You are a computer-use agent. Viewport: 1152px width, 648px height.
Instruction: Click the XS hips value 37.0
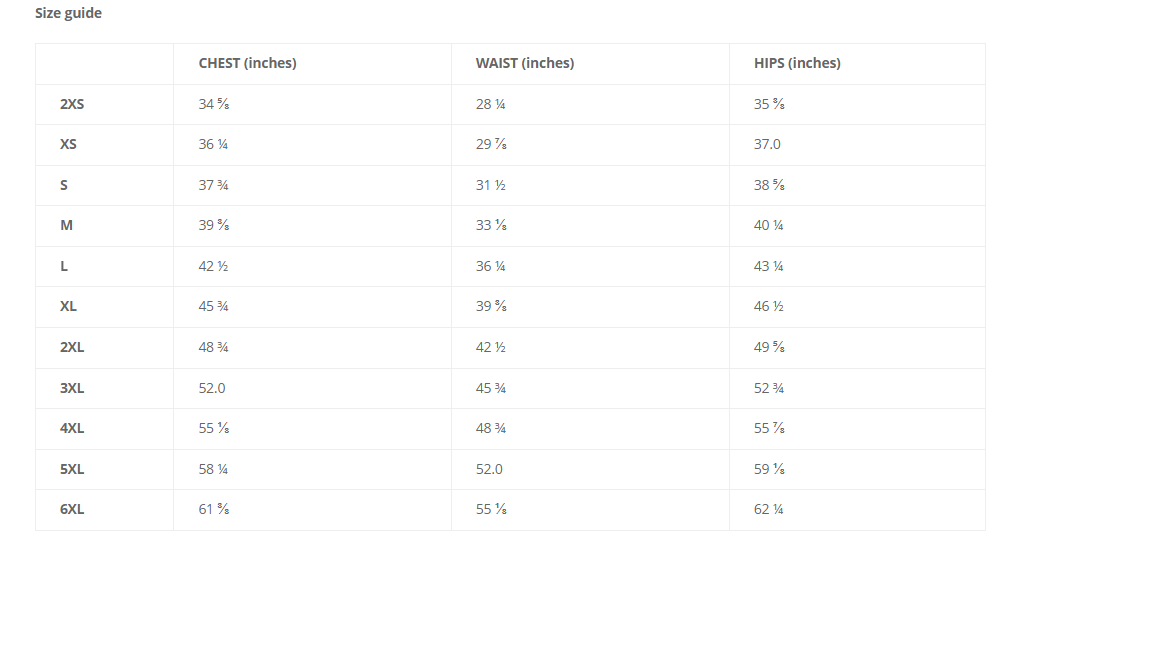click(767, 144)
